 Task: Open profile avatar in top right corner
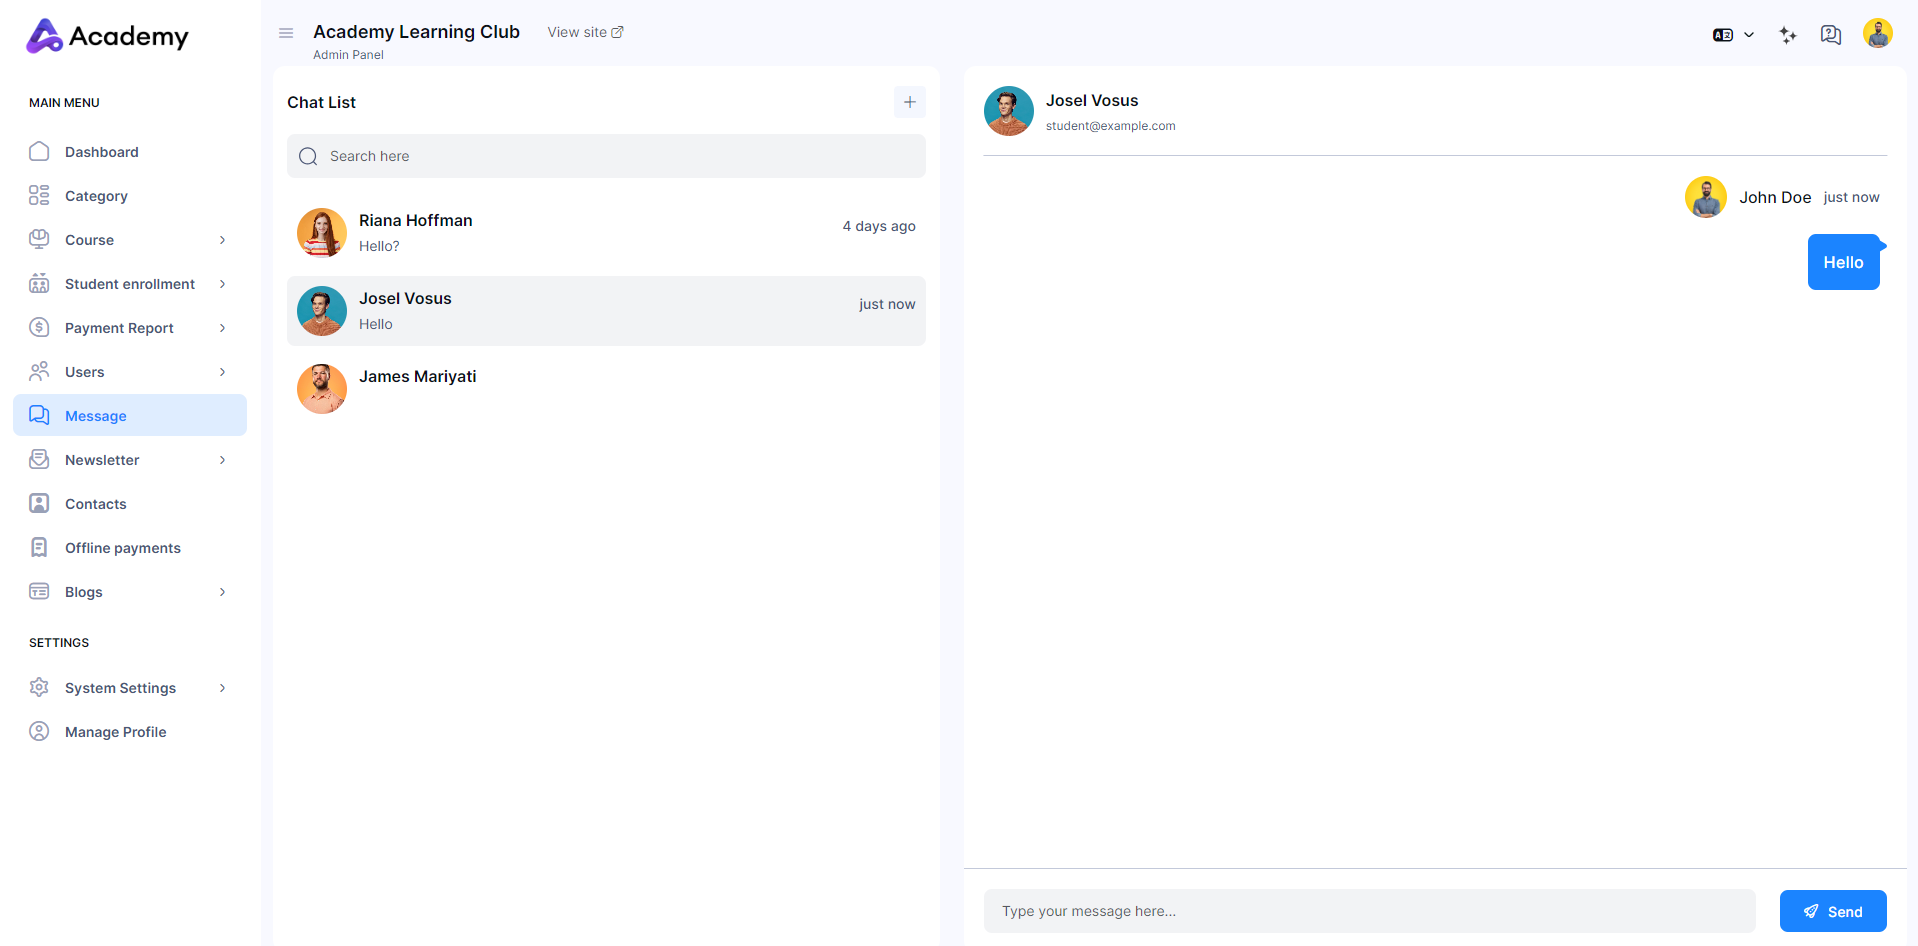[1877, 34]
